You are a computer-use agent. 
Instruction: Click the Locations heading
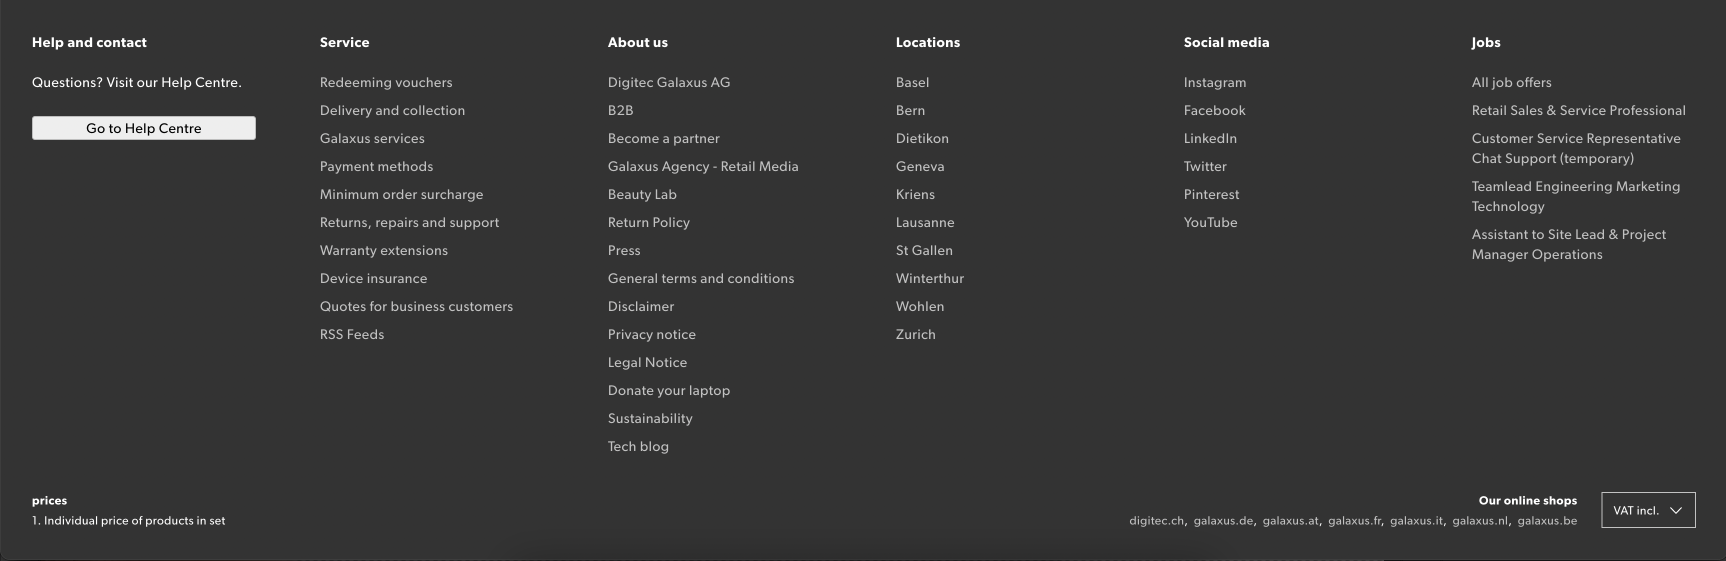point(928,42)
